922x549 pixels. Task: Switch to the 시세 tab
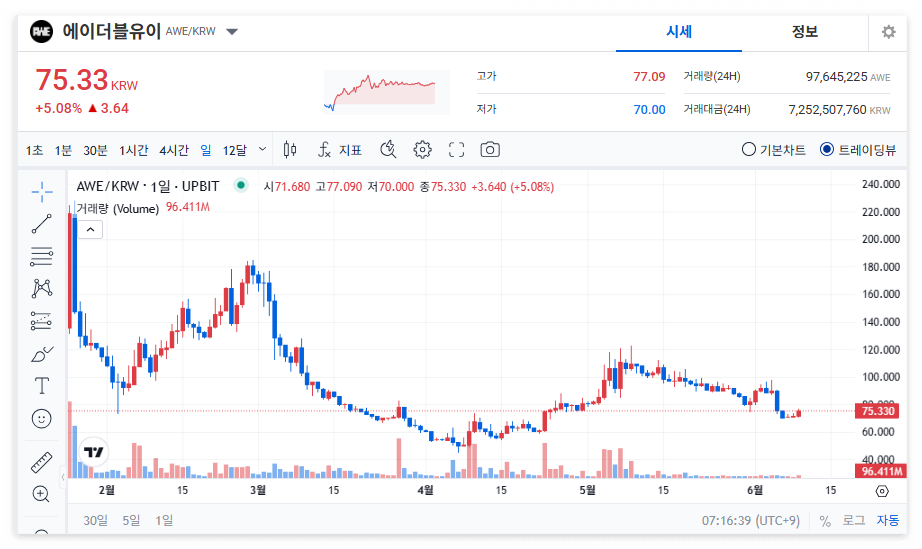tap(679, 32)
